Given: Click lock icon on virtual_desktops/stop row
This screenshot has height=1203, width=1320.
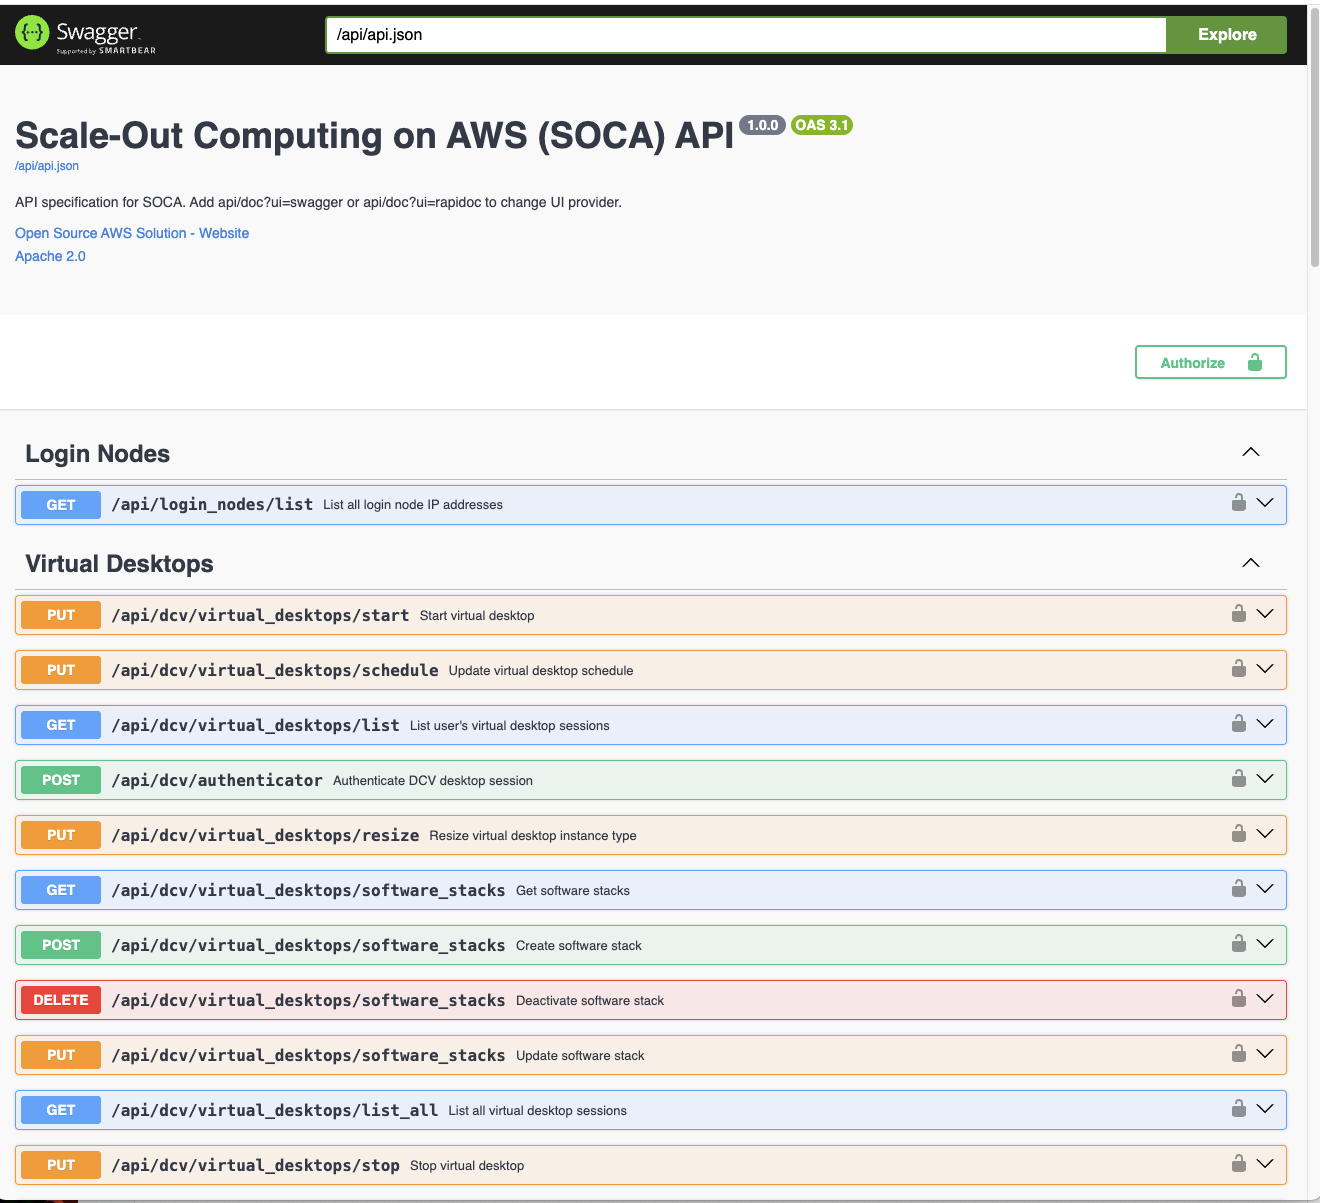Looking at the screenshot, I should (1238, 1164).
